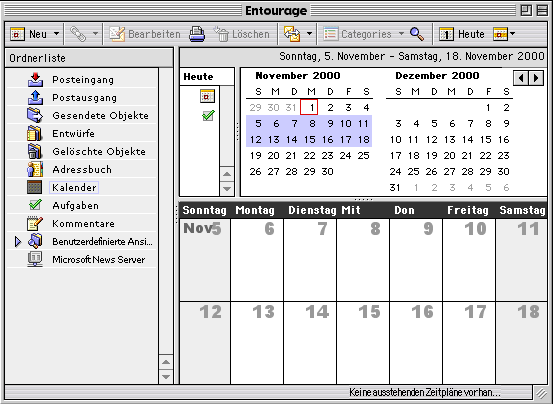Screen dimensions: 553x404
Task: Click the task checkmark in Heute pane
Action: pos(208,116)
